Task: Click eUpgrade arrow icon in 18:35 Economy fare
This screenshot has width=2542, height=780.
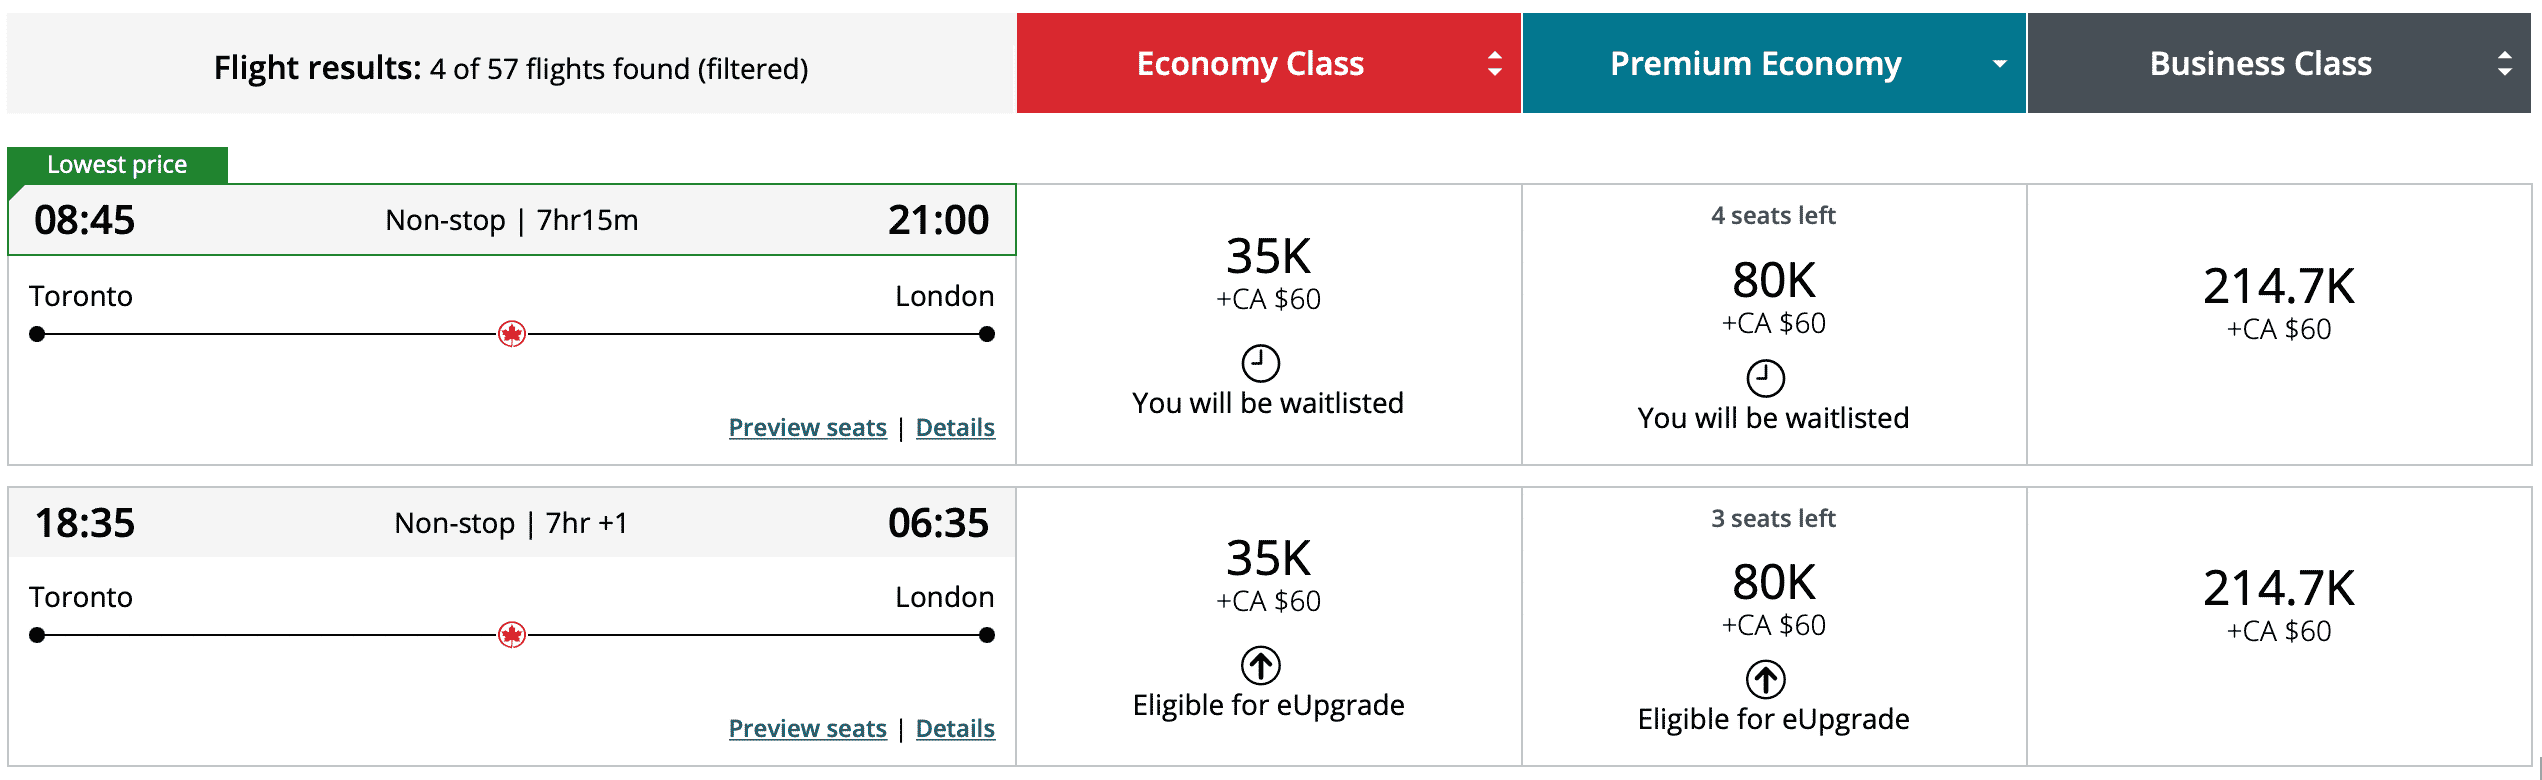Action: [1260, 665]
